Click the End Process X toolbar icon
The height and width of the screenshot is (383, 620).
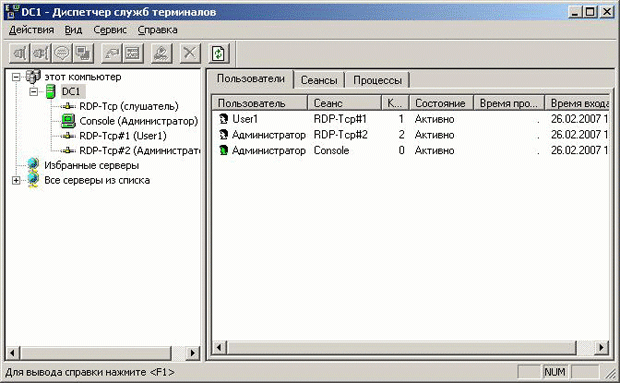[190, 53]
